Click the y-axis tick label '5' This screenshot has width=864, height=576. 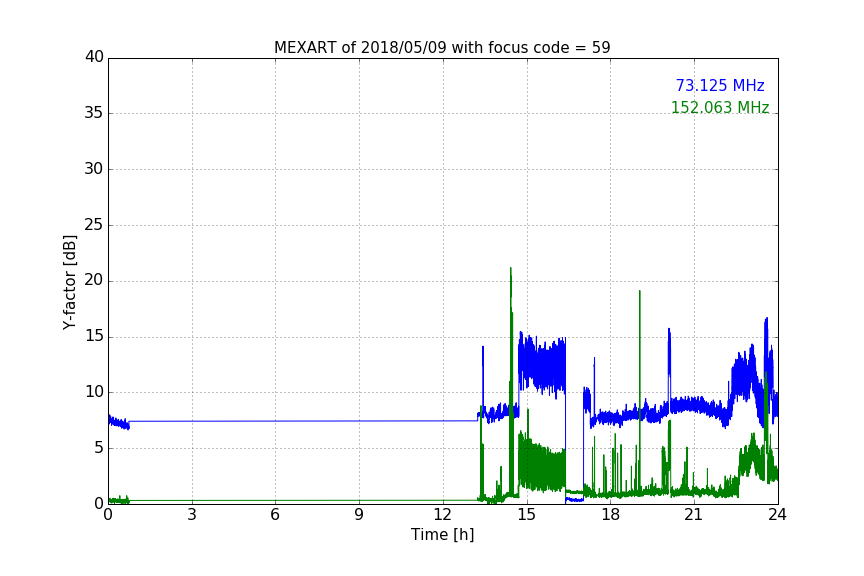coord(99,448)
